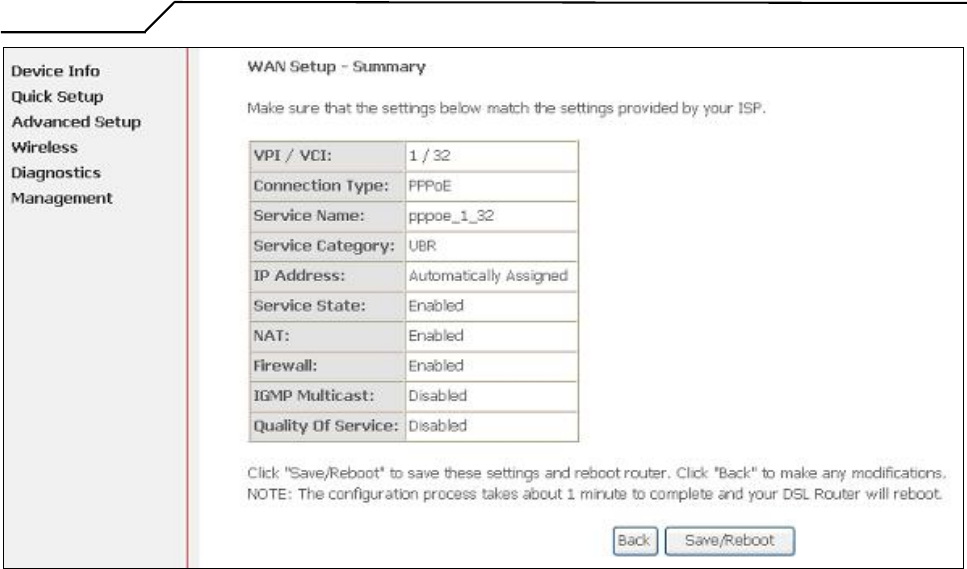Image resolution: width=967 pixels, height=569 pixels.
Task: Click the 'Connection Type:' label cell
Action: tap(327, 186)
